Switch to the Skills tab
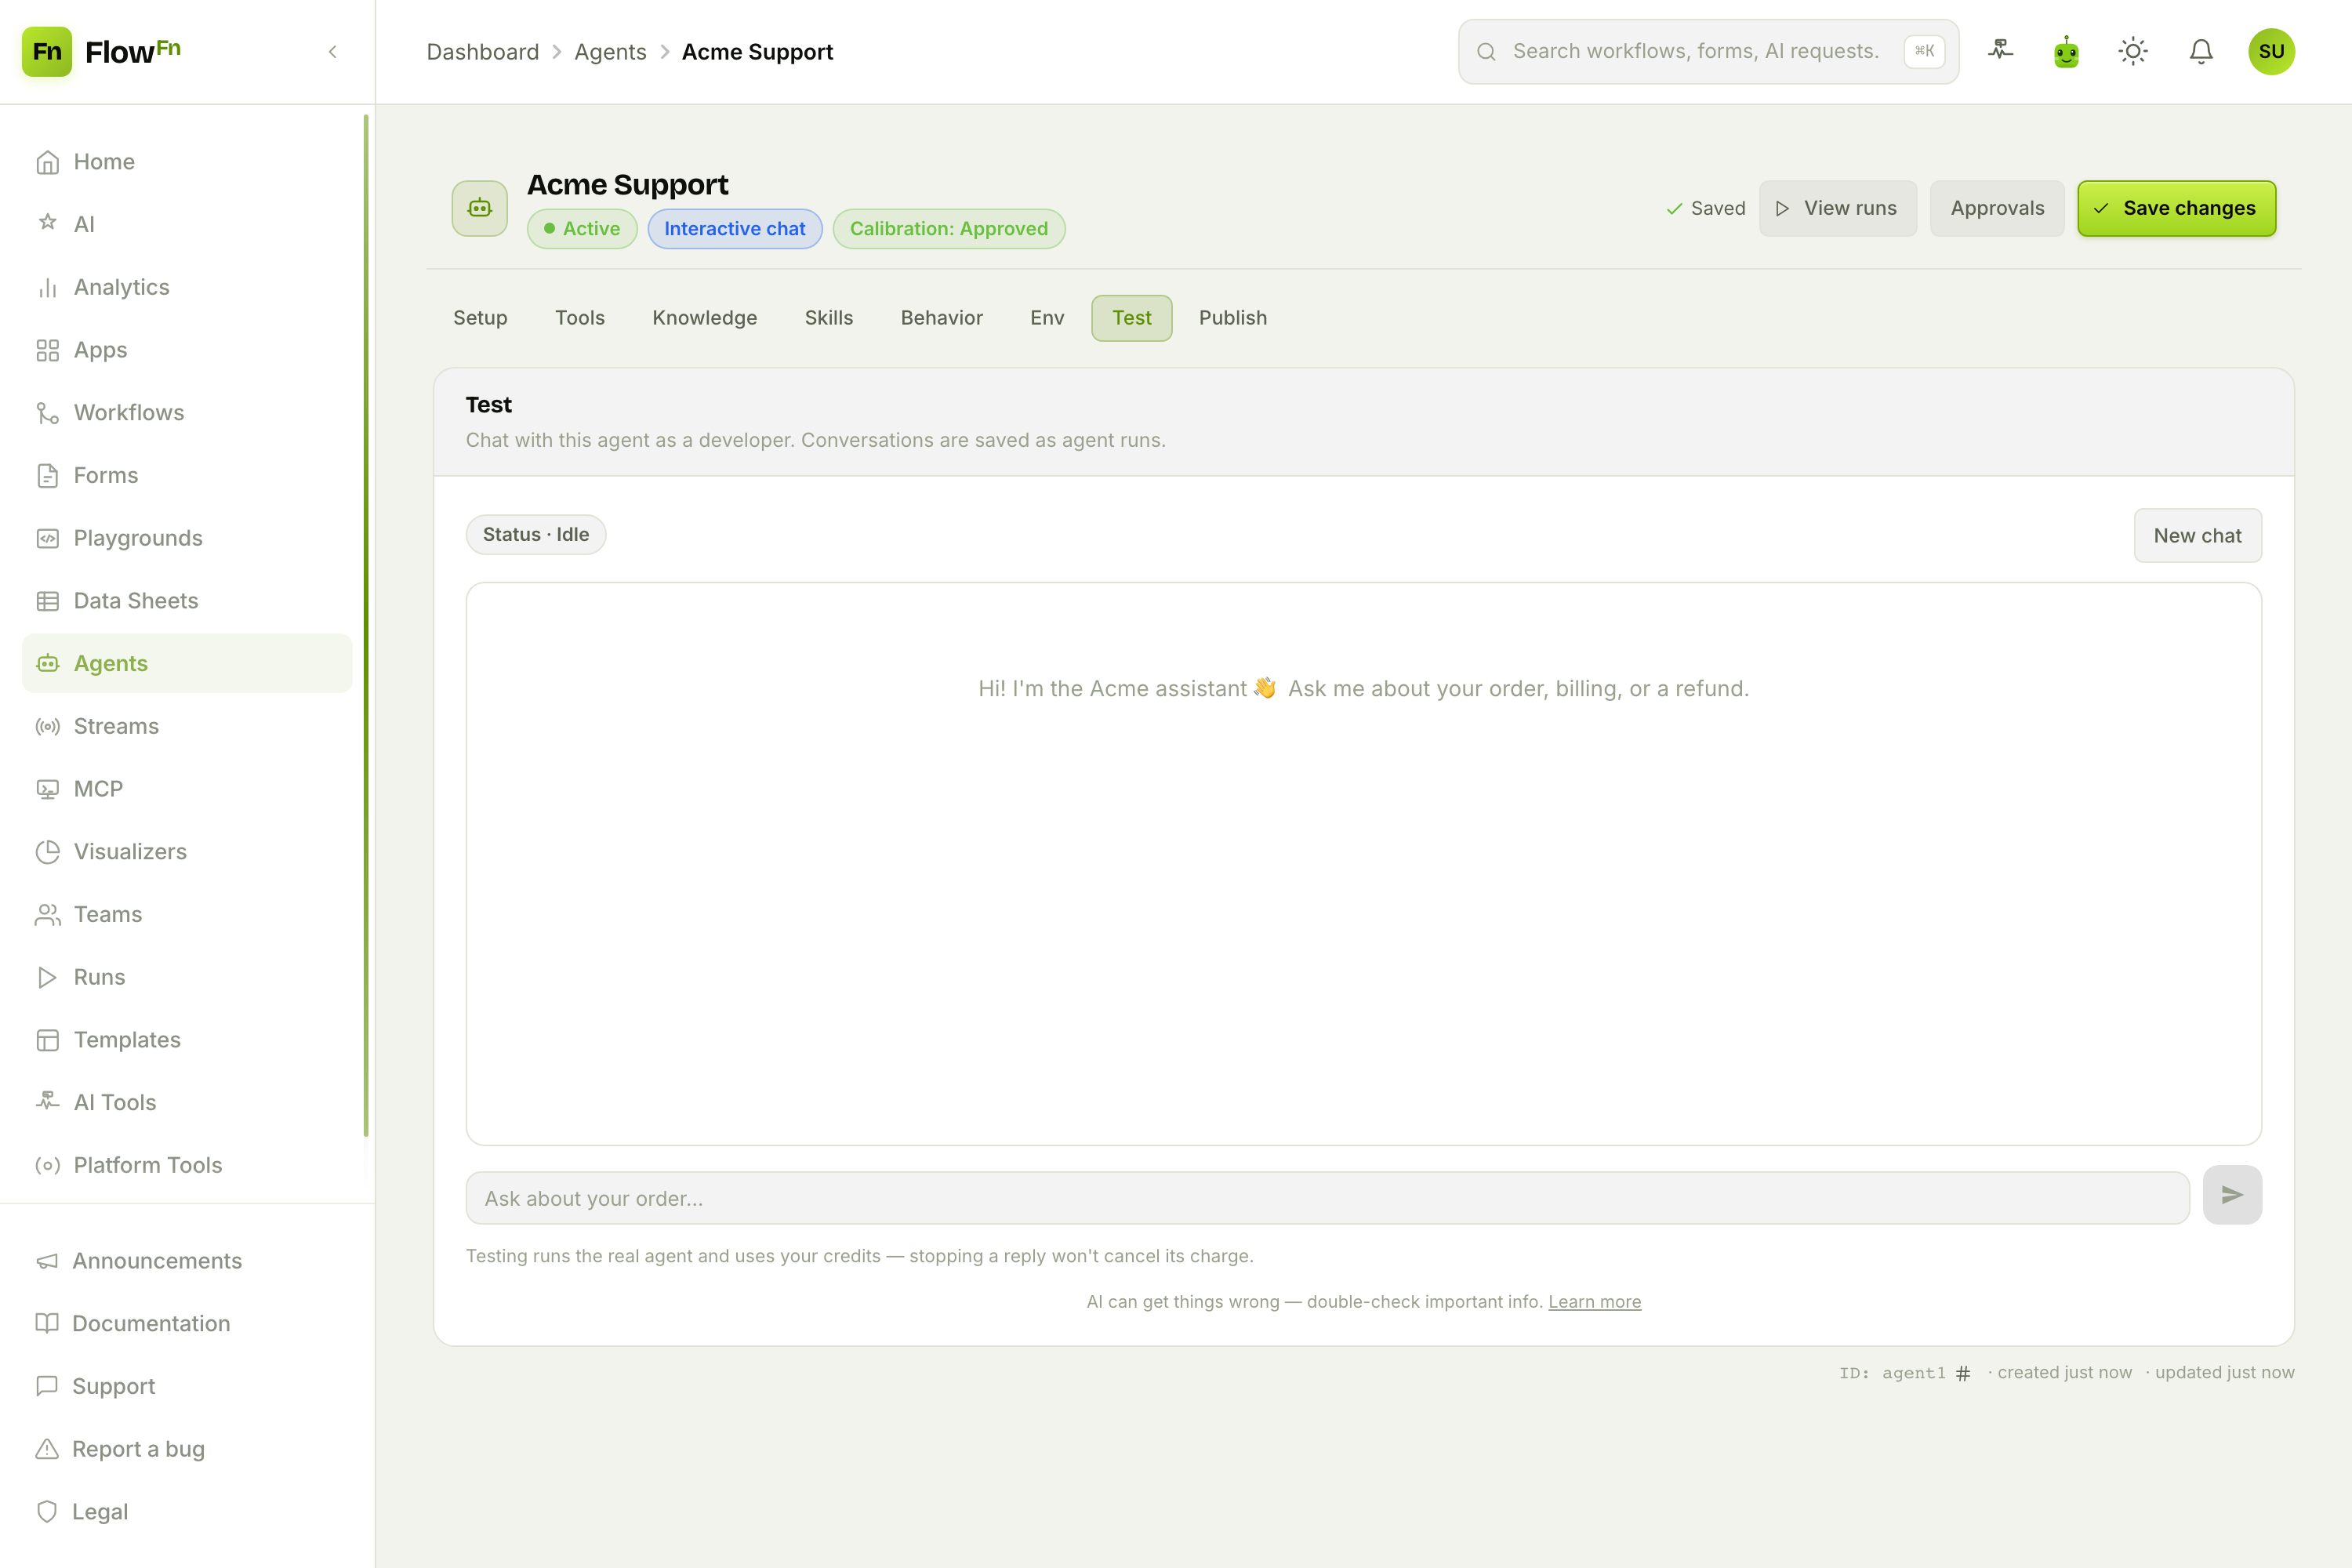The image size is (2352, 1568). pos(829,318)
